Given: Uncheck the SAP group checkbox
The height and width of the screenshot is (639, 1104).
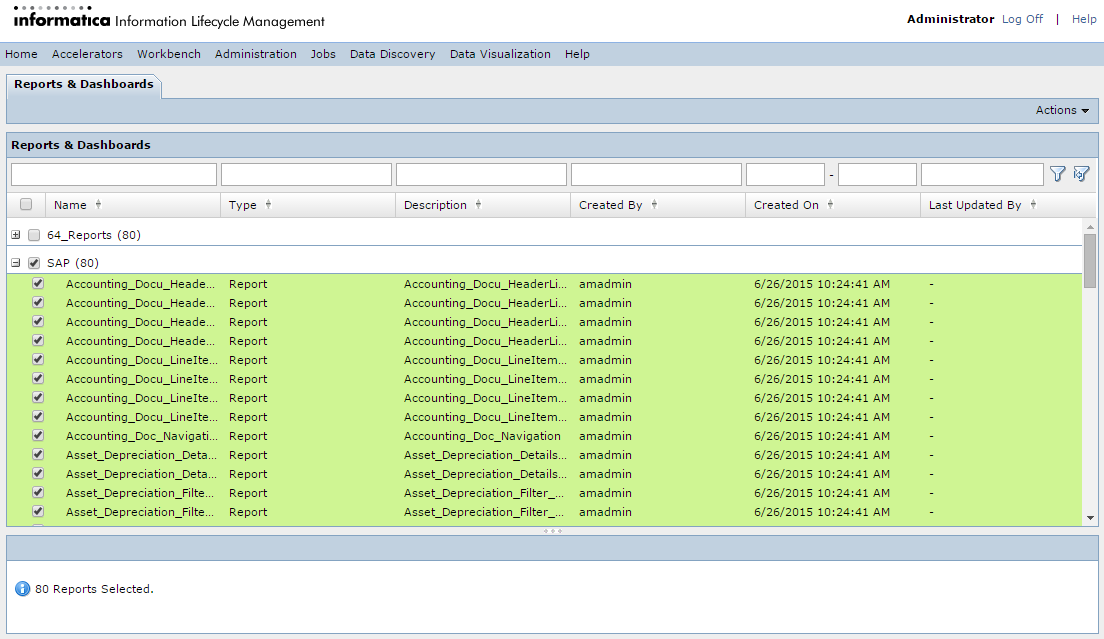Looking at the screenshot, I should [34, 263].
